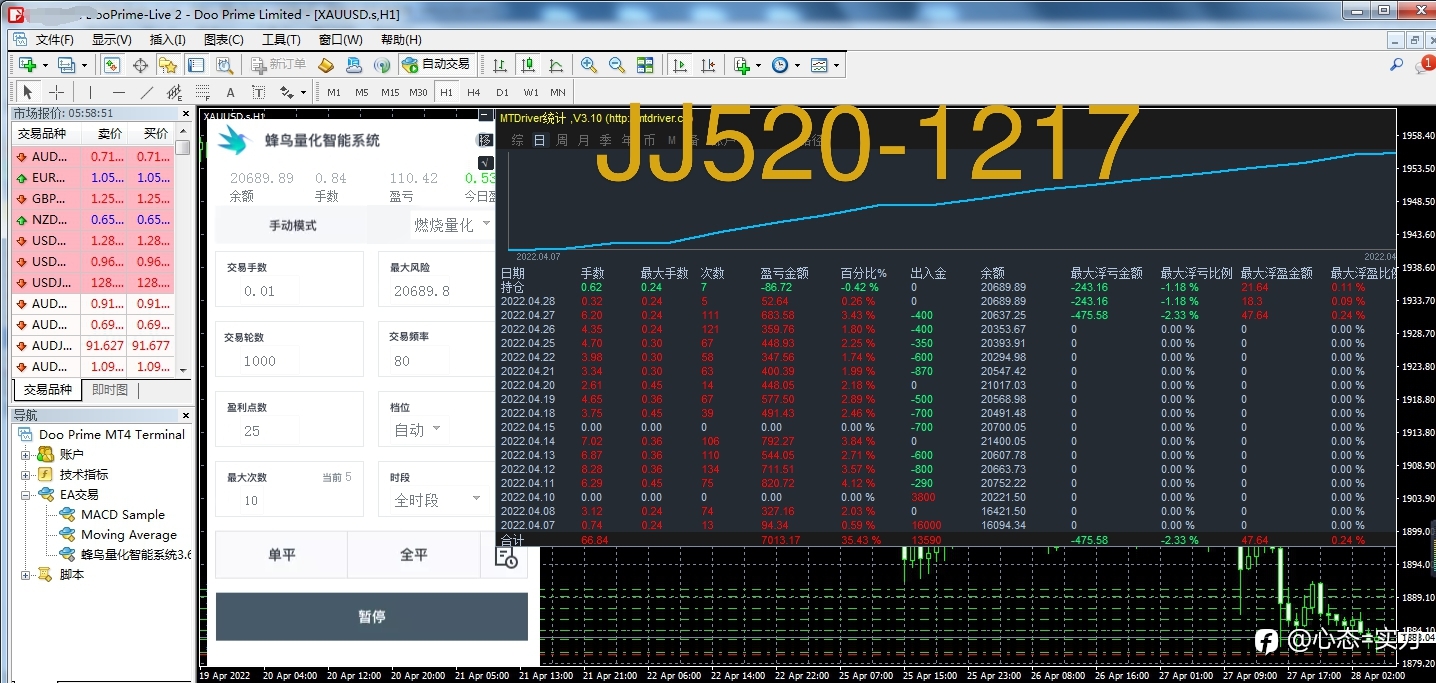Select the Fibonacci retracement tool
This screenshot has width=1436, height=683.
(x=202, y=92)
